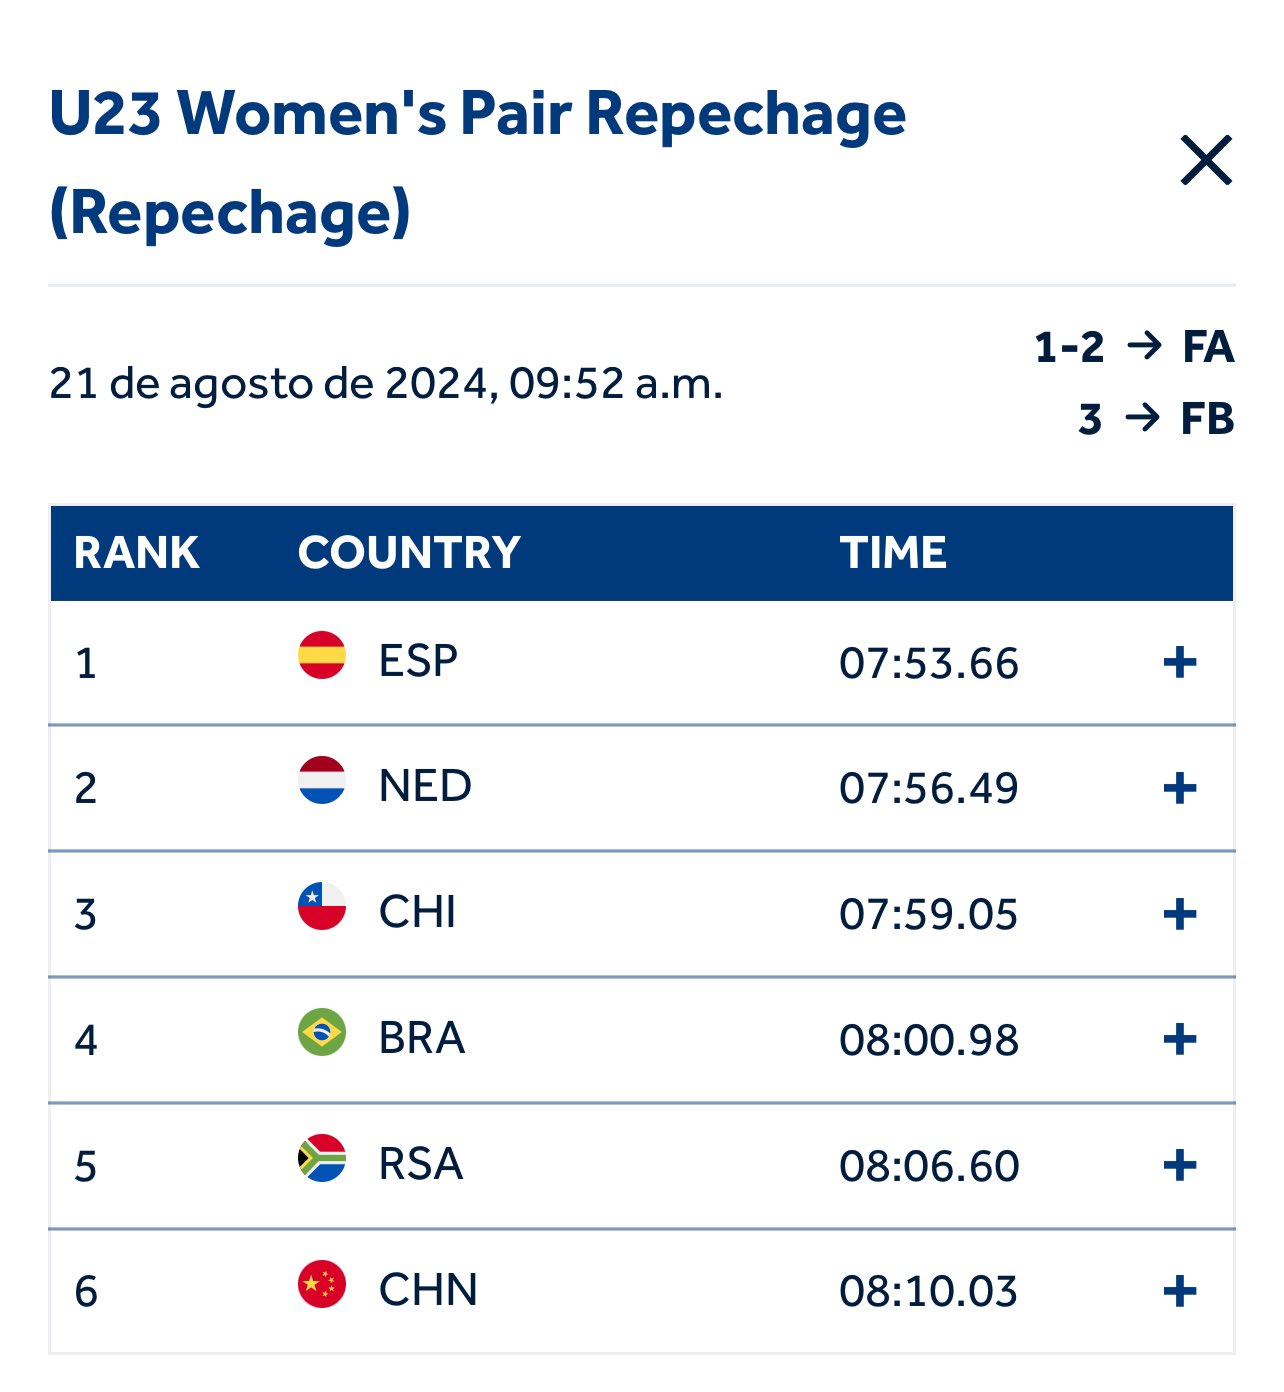Expand the BRA result row details
1284x1392 pixels.
[1180, 1040]
